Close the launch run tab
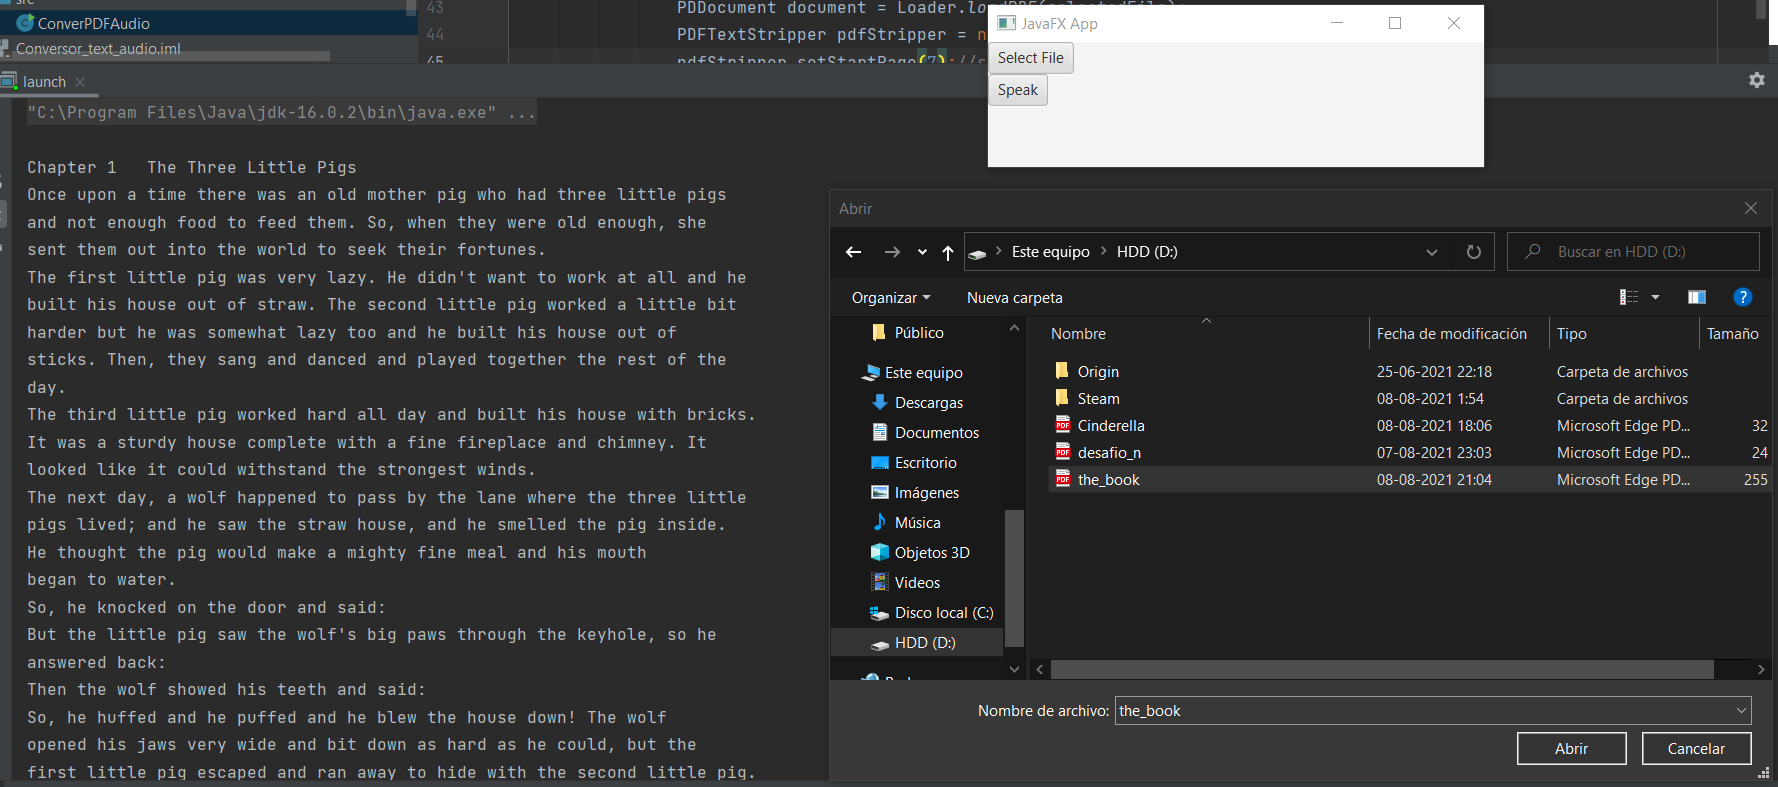 80,82
